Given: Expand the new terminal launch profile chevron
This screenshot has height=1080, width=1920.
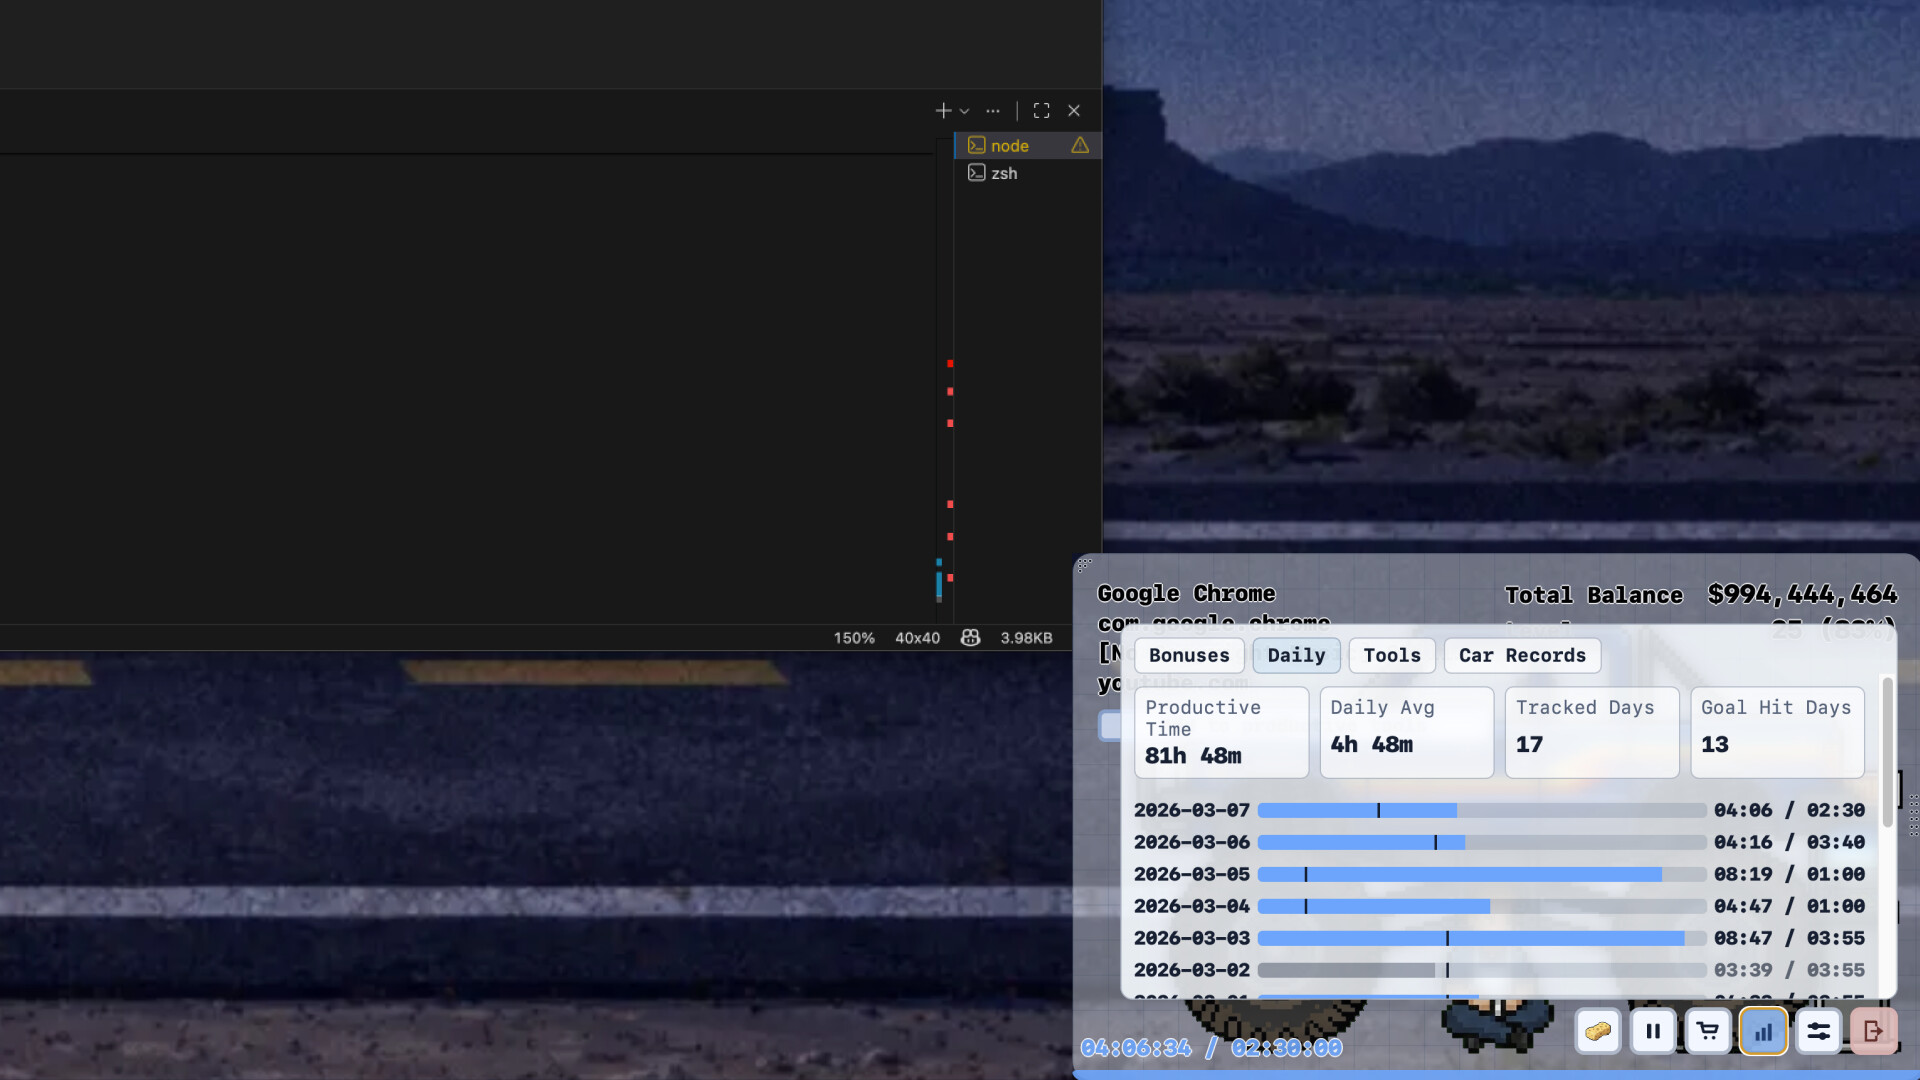Looking at the screenshot, I should 964,112.
